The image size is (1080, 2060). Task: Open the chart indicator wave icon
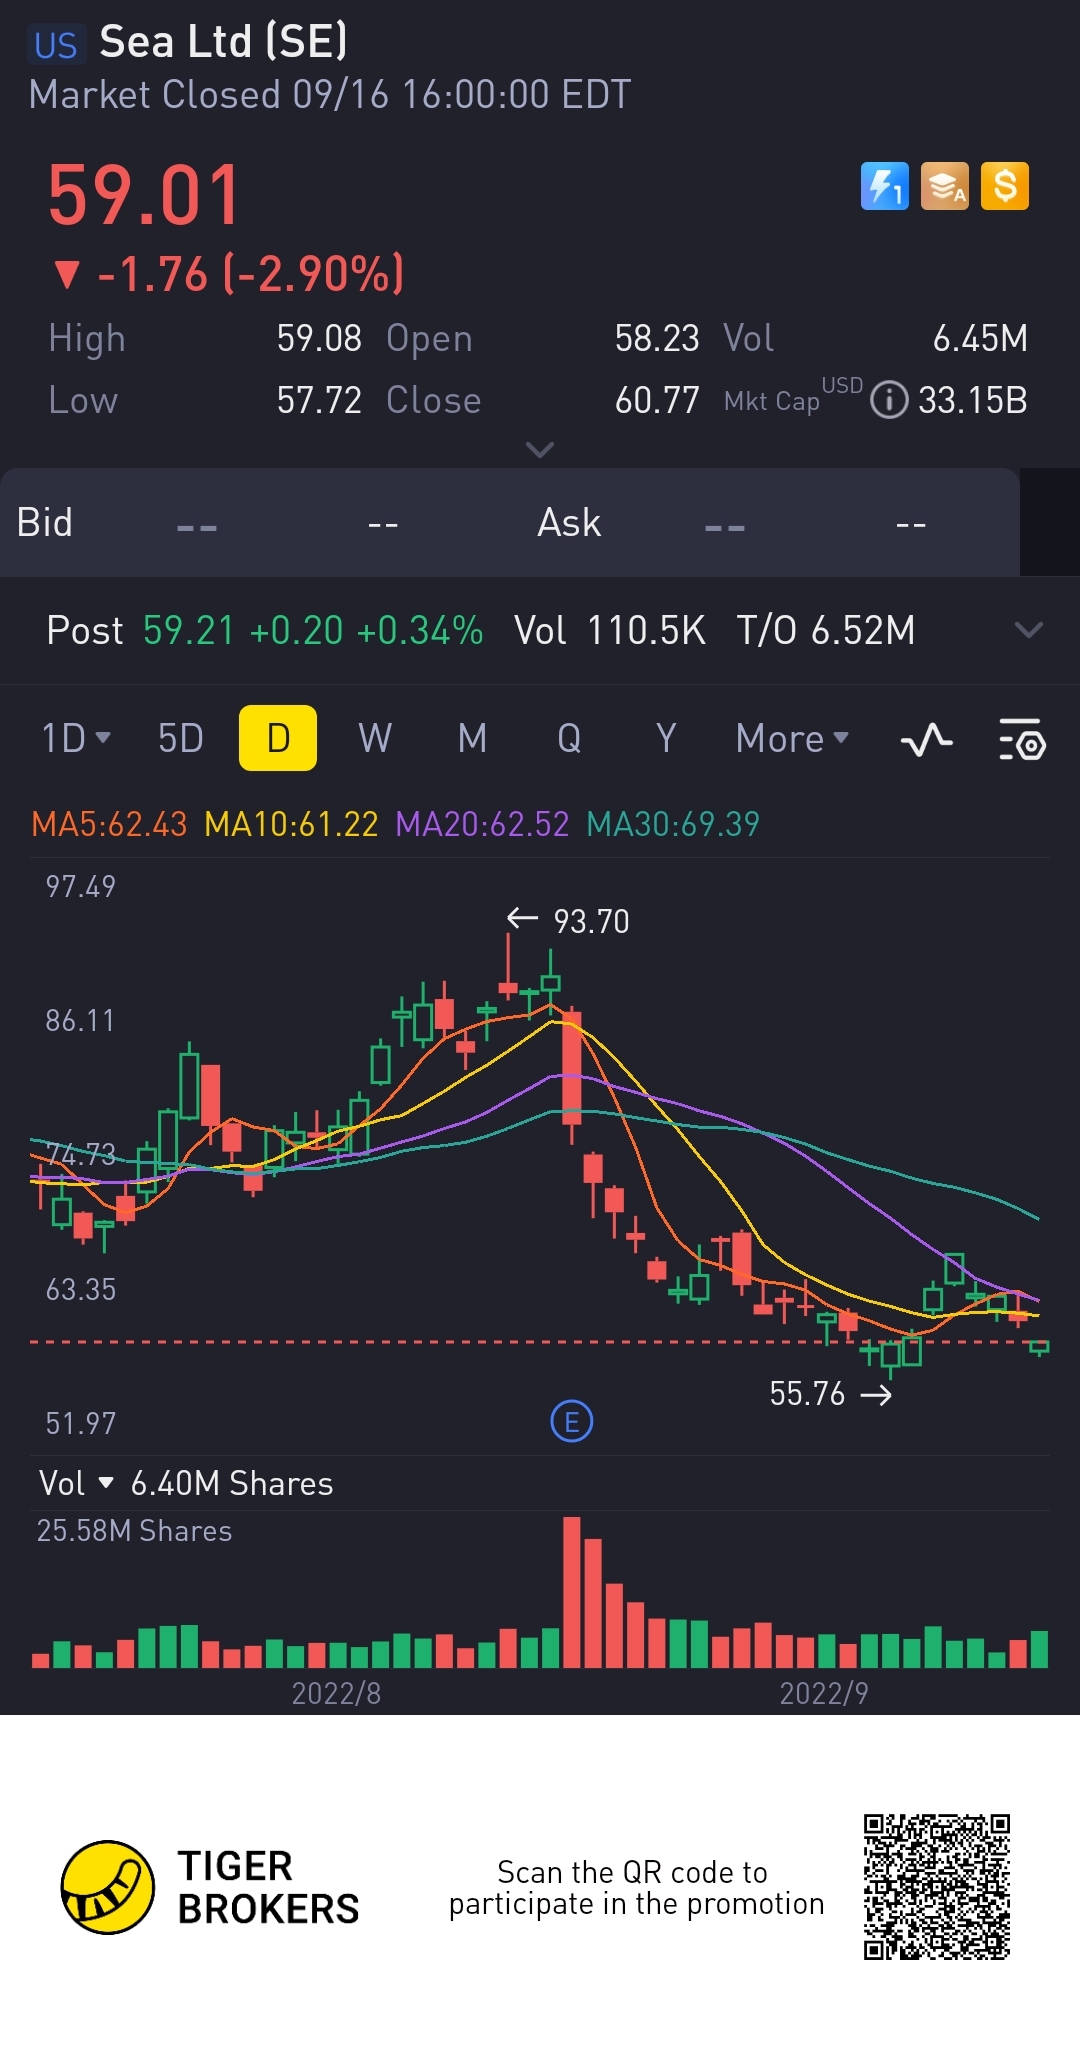pyautogui.click(x=927, y=740)
